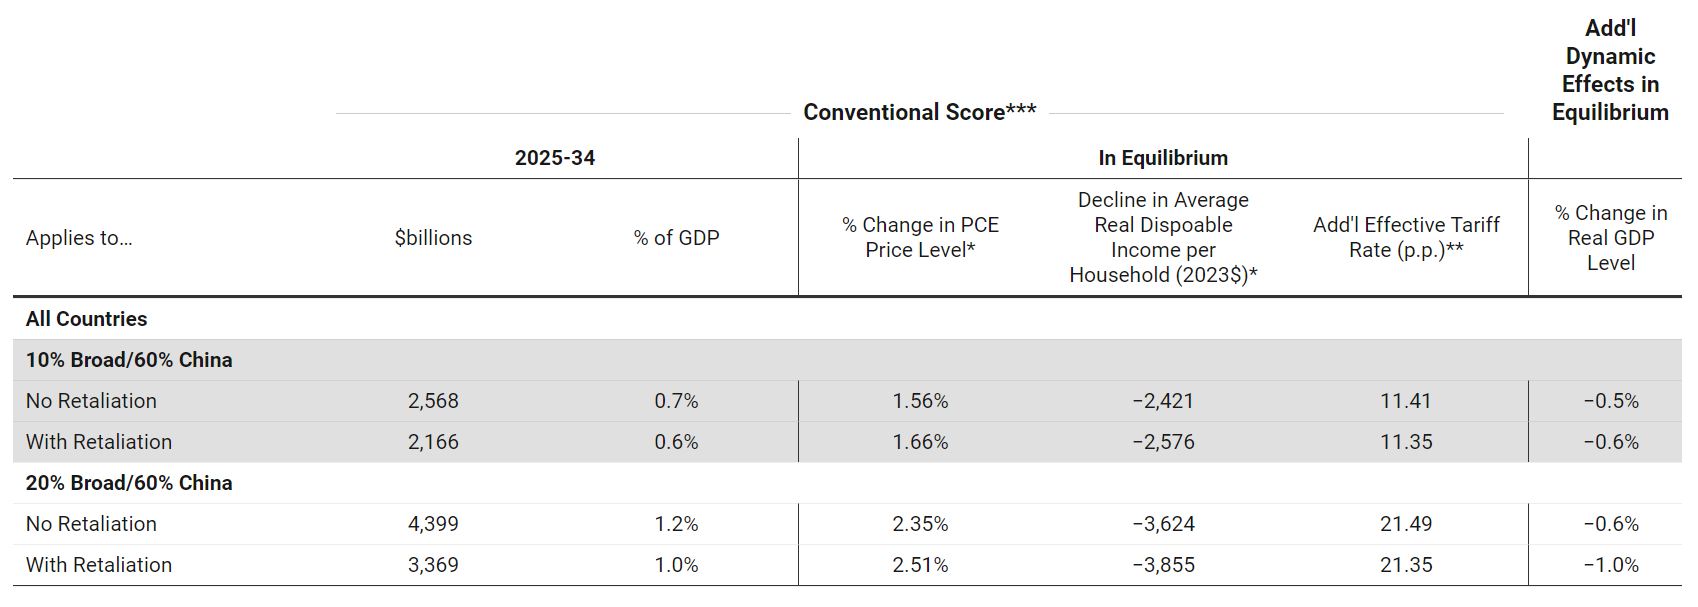Screen dimensions: 1698x607
Task: Click the 21.35 effective tariff rate cell
Action: point(1406,565)
